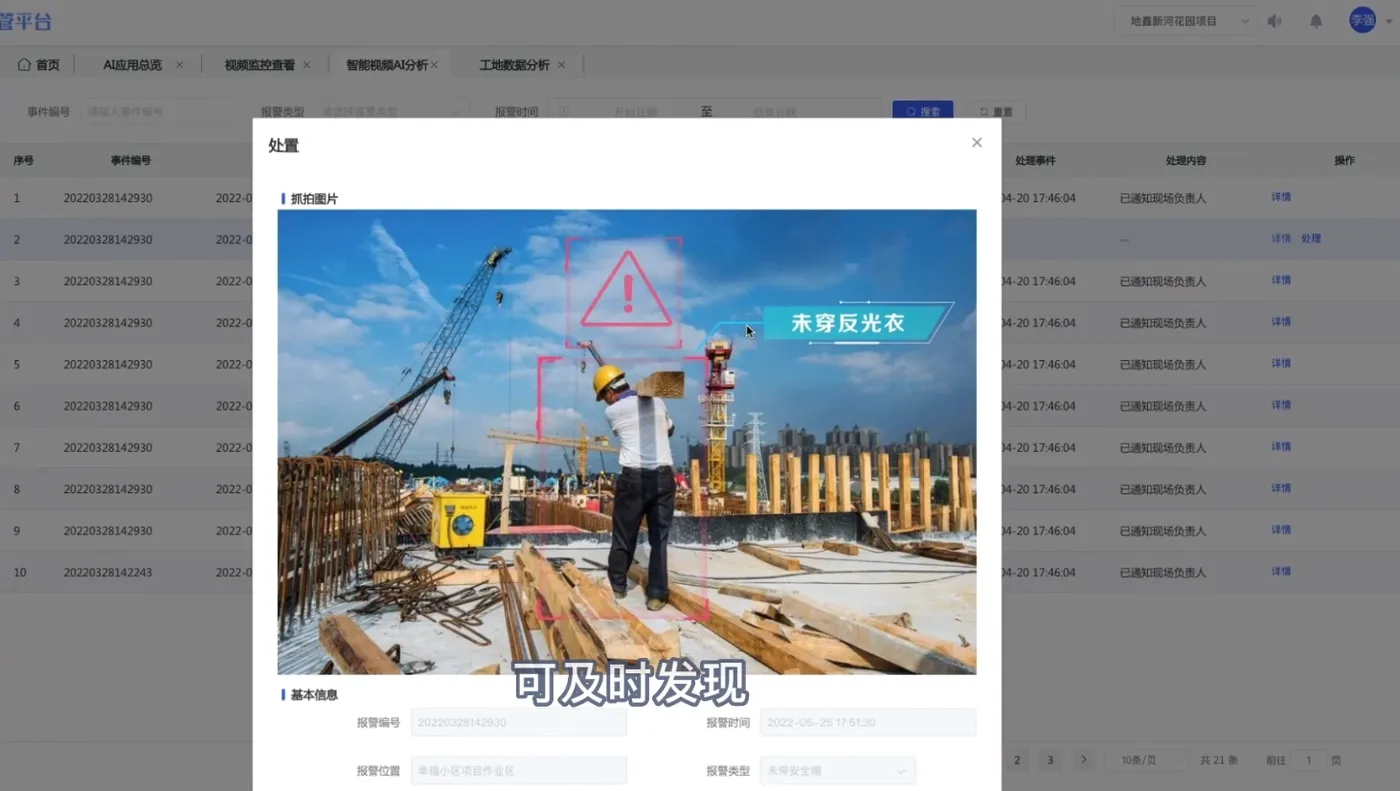Image resolution: width=1400 pixels, height=791 pixels.
Task: Click the 搜索 search button
Action: [x=923, y=112]
